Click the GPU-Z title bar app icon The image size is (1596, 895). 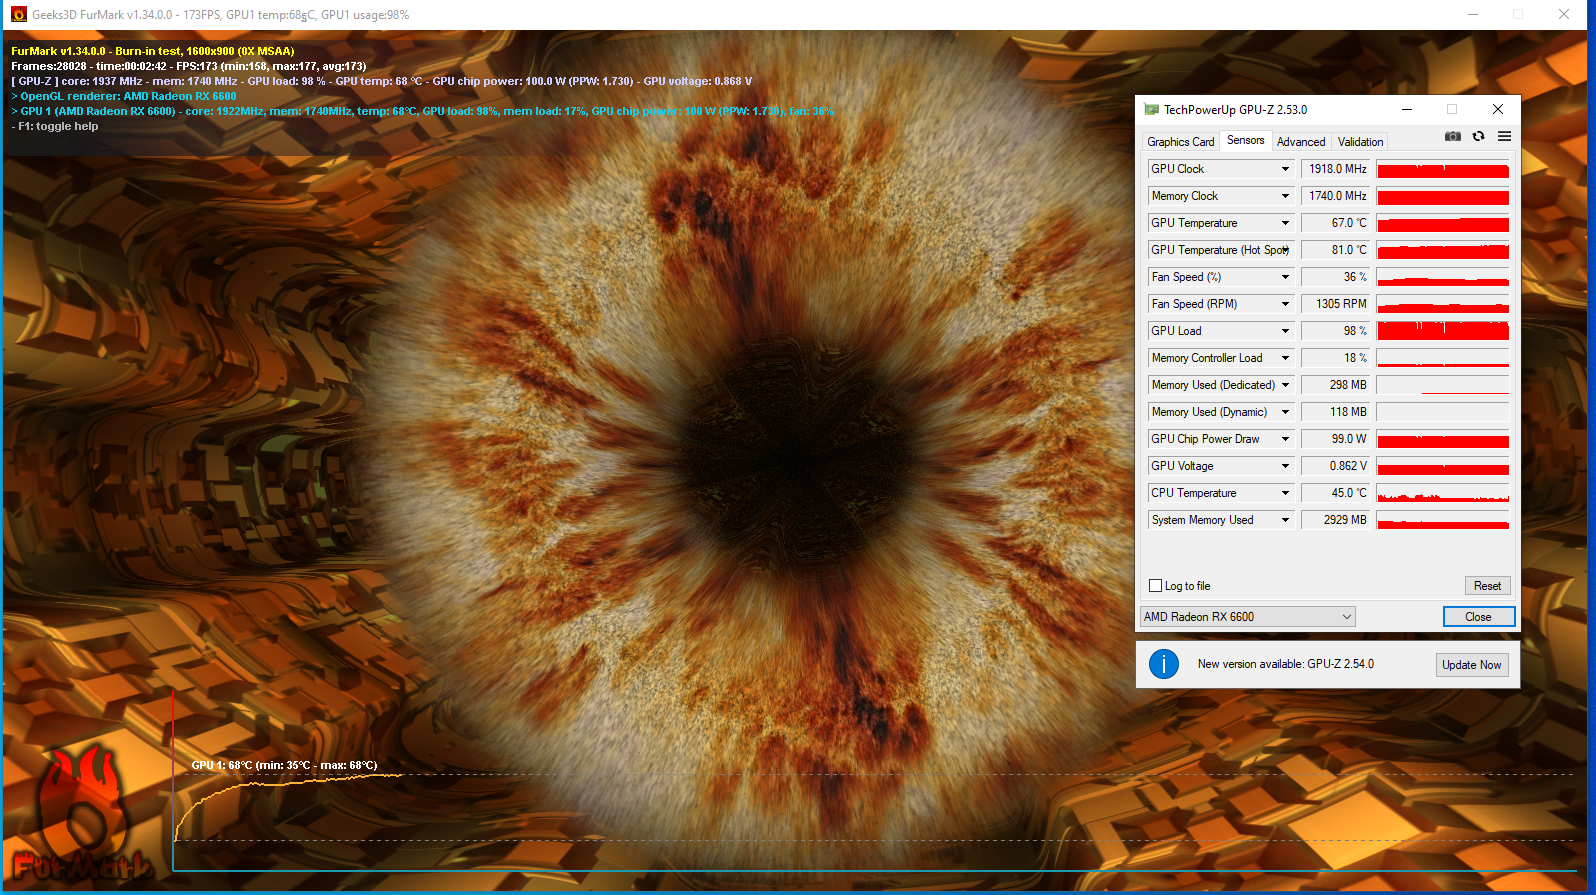[1151, 110]
